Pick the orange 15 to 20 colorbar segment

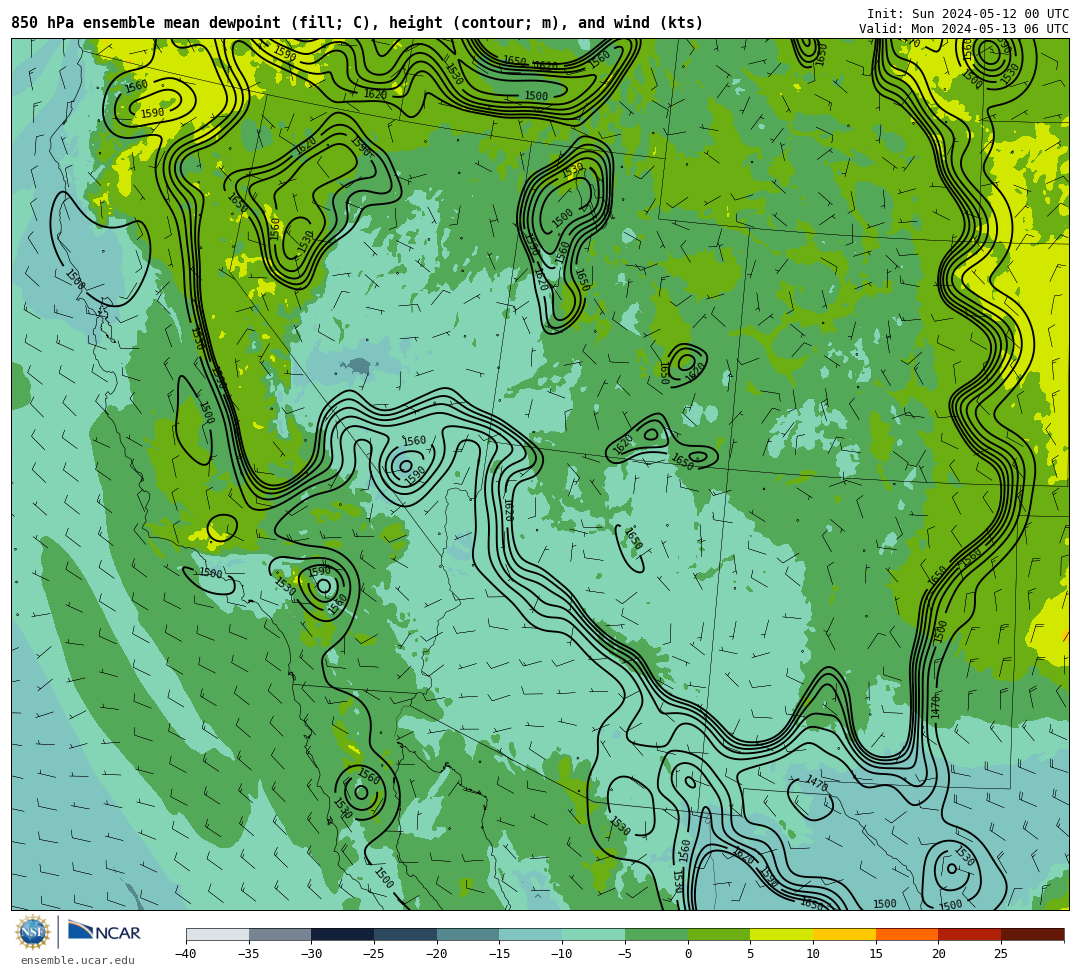point(907,934)
